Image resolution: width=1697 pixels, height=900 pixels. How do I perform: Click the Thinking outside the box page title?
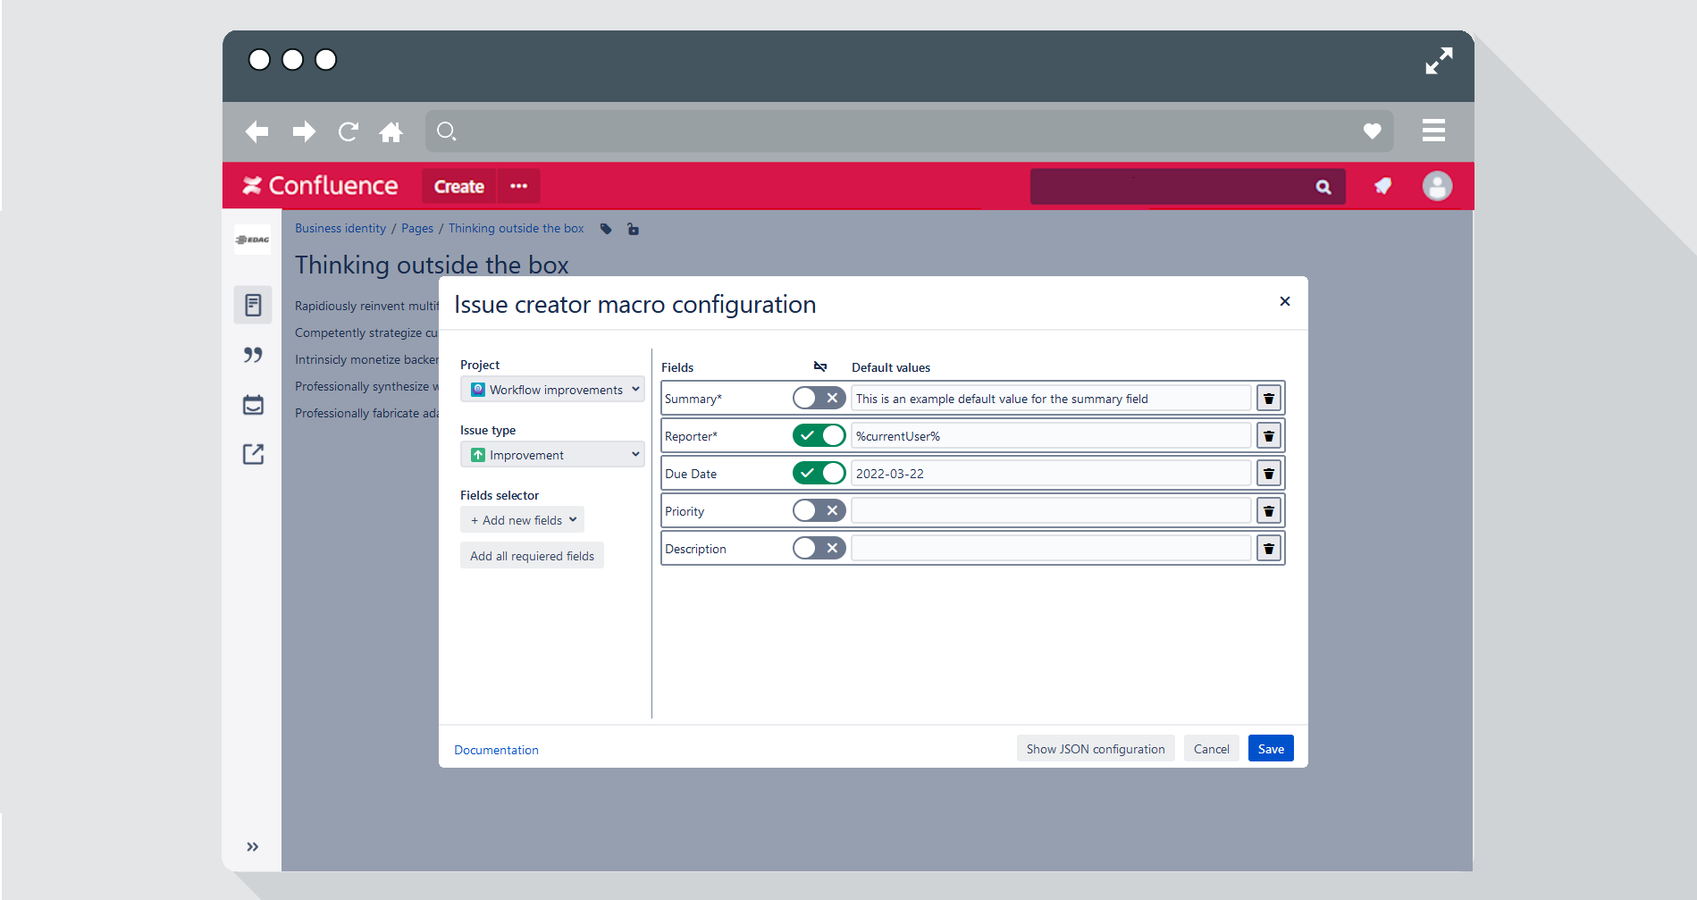pyautogui.click(x=432, y=265)
